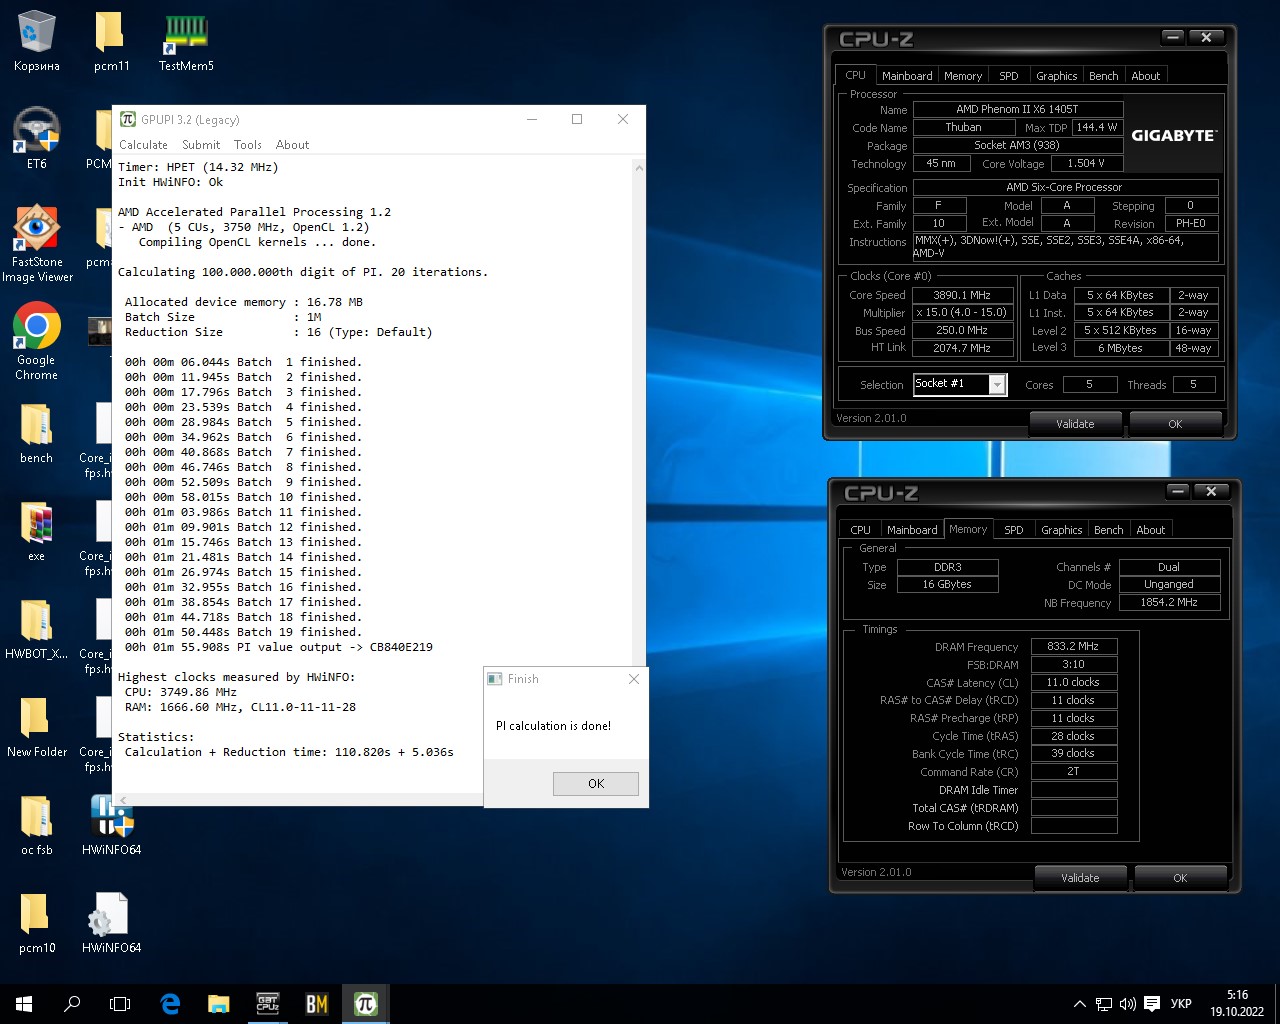Open the Socket #1 selection dropdown
The image size is (1280, 1024).
tap(959, 384)
